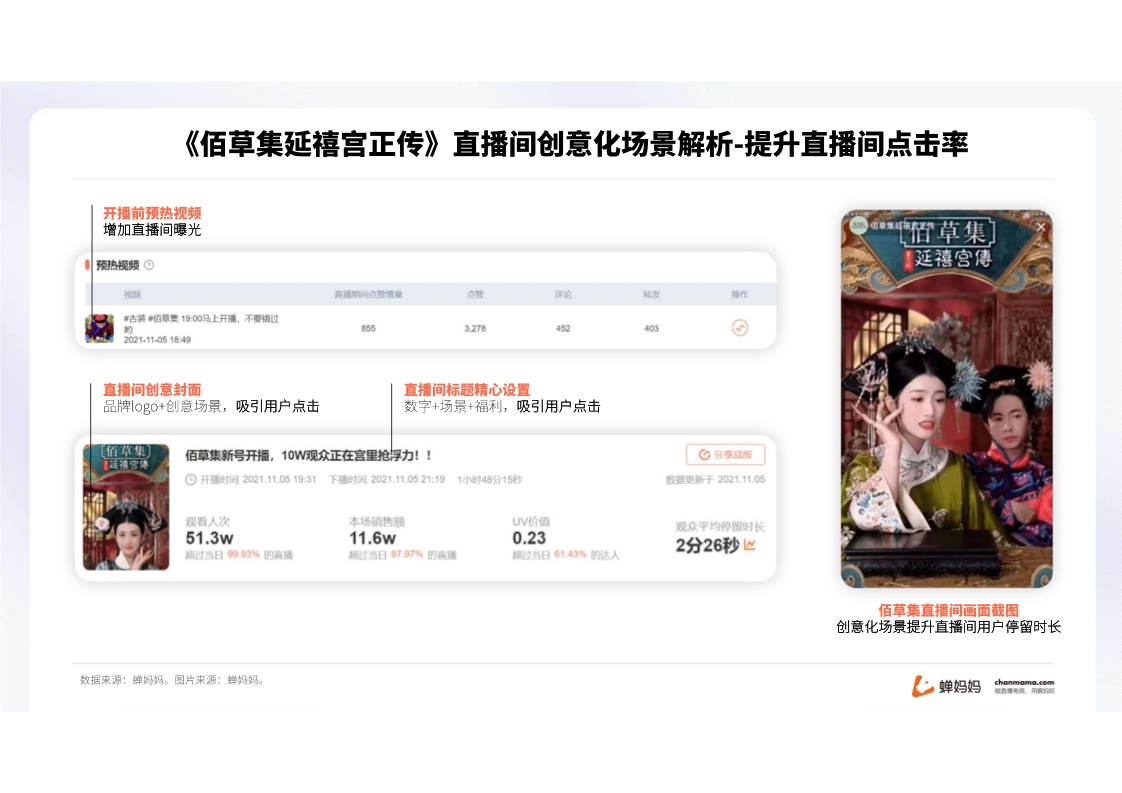Click the streamer avatar in live stream screenshot
Screen dimensions: 1122x793
click(x=857, y=226)
